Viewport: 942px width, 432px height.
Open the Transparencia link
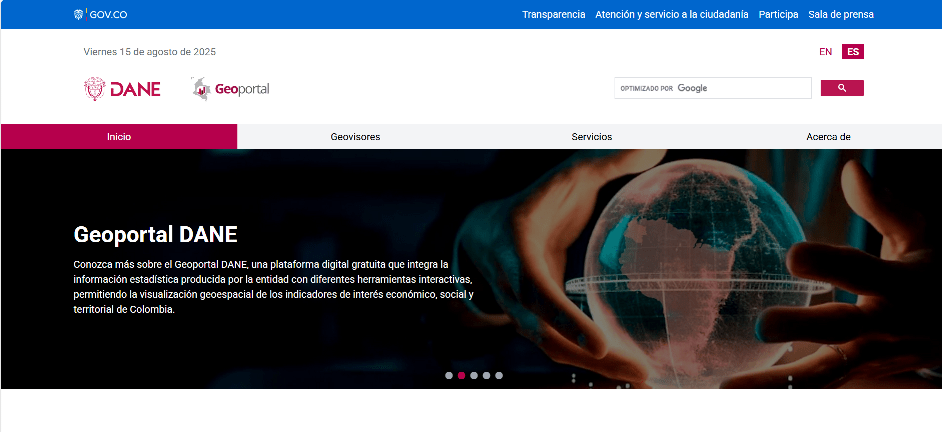553,15
